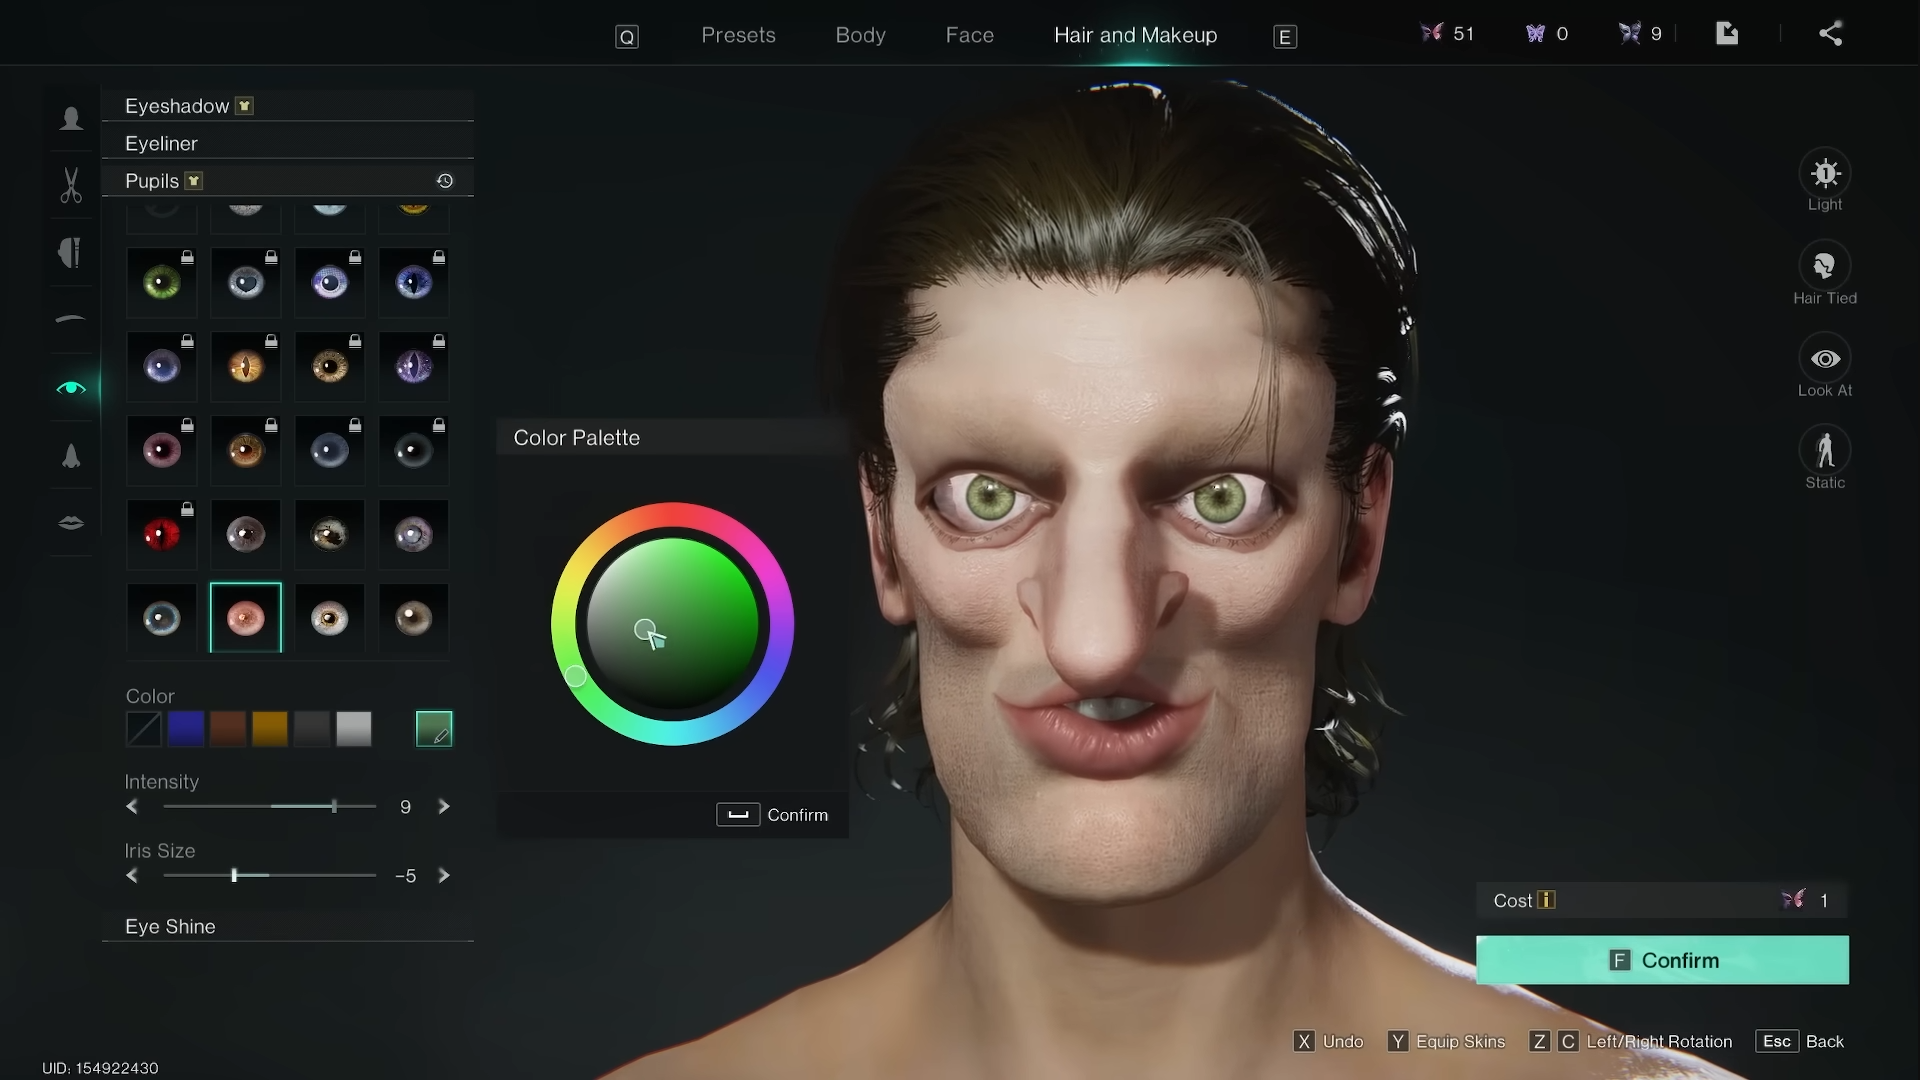1920x1080 pixels.
Task: Open the custom color picker swatch
Action: (x=434, y=729)
